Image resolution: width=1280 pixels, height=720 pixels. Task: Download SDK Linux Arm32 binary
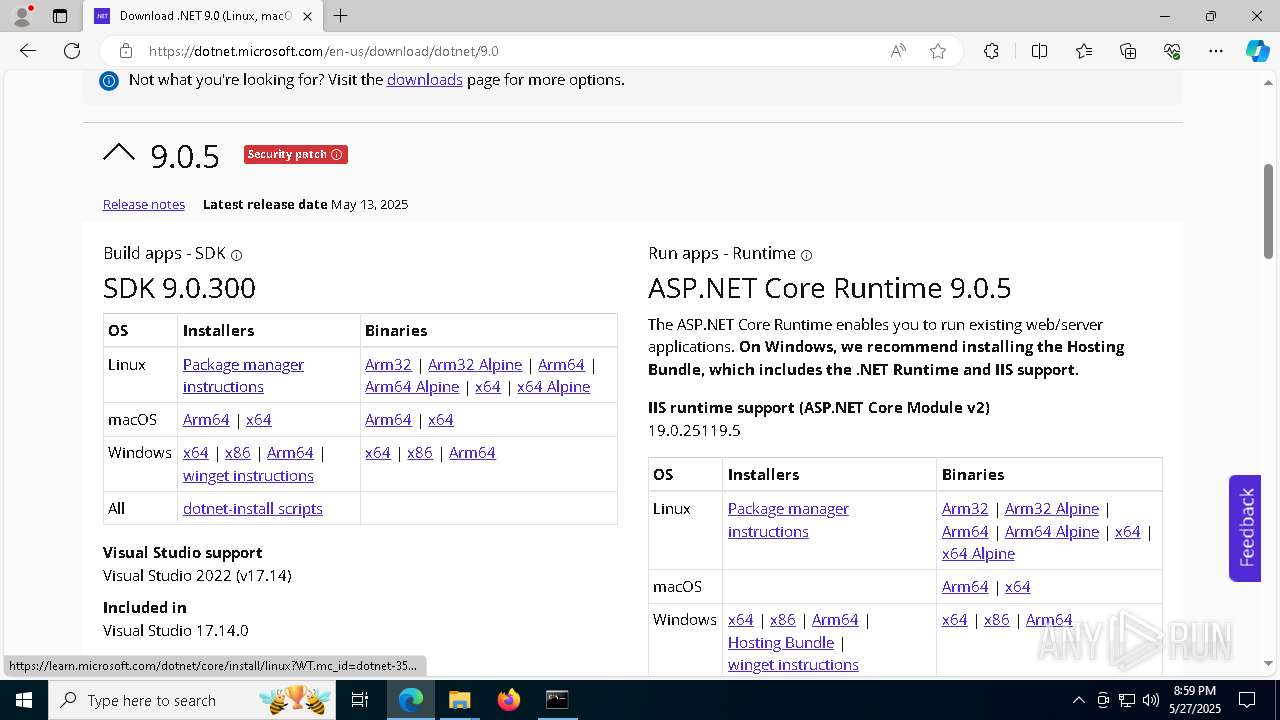pos(388,365)
